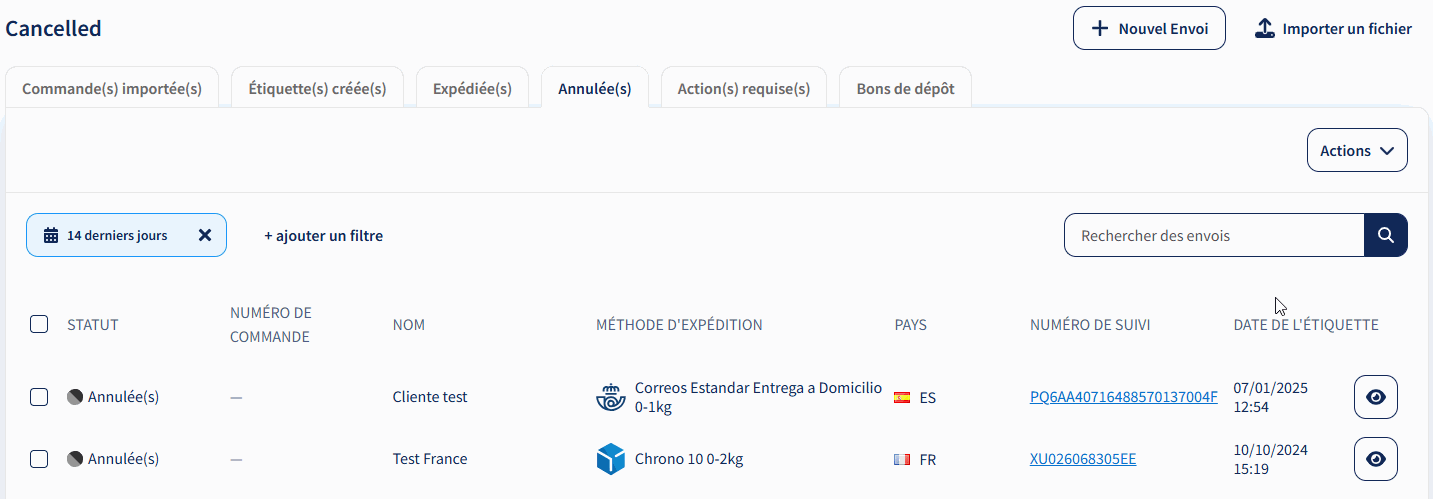Screen dimensions: 1433x499
Task: Create a shipment with Nouvel Envoi
Action: pos(1149,28)
